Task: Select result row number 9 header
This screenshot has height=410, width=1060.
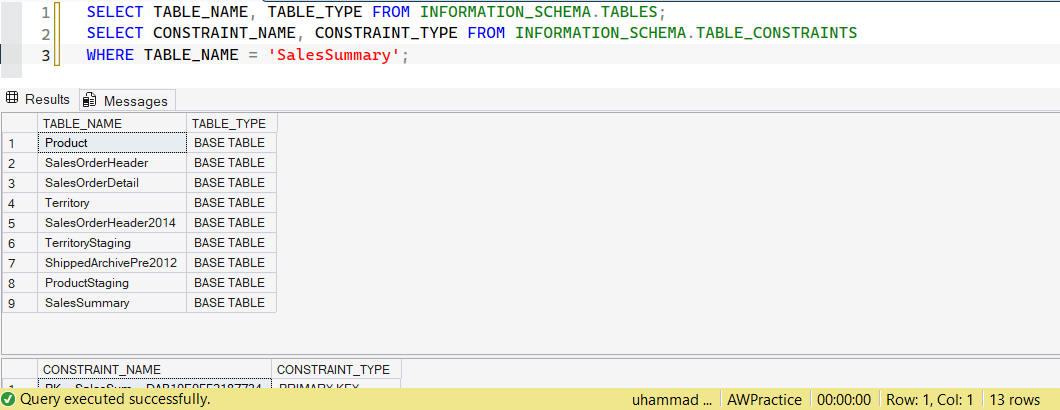Action: [20, 302]
